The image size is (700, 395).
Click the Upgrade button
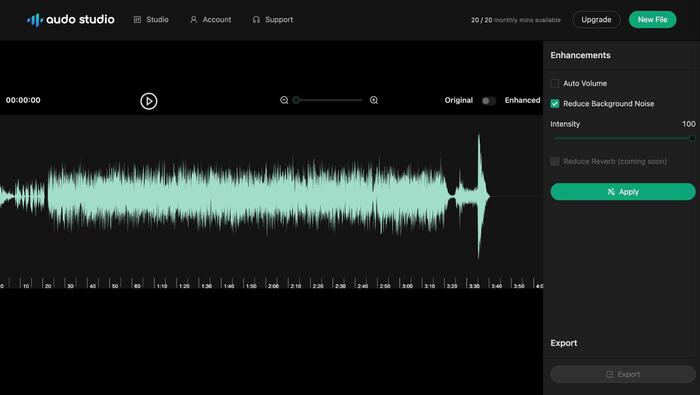(x=596, y=20)
